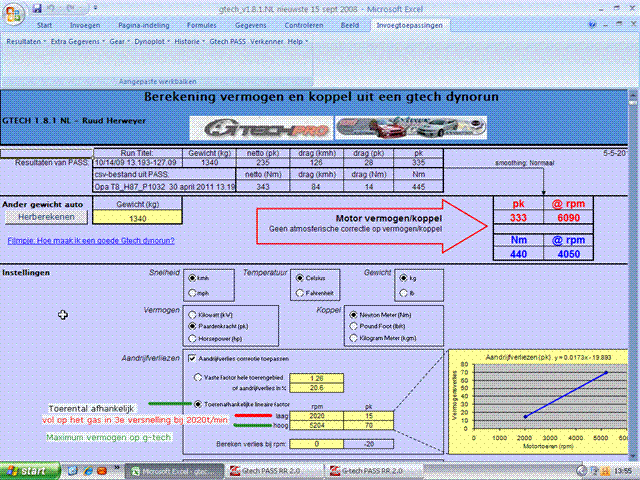Screen dimensions: 640x480
Task: Click the Save icon in quick access toolbar
Action: click(37, 8)
